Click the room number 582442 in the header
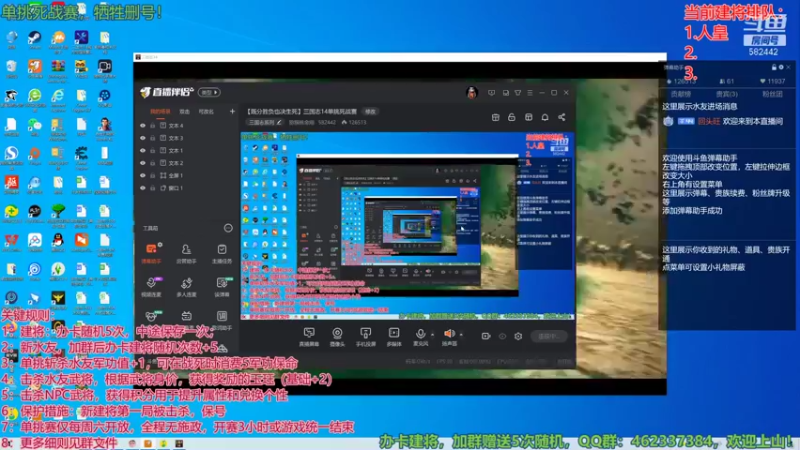This screenshot has width=800, height=450. pos(327,122)
